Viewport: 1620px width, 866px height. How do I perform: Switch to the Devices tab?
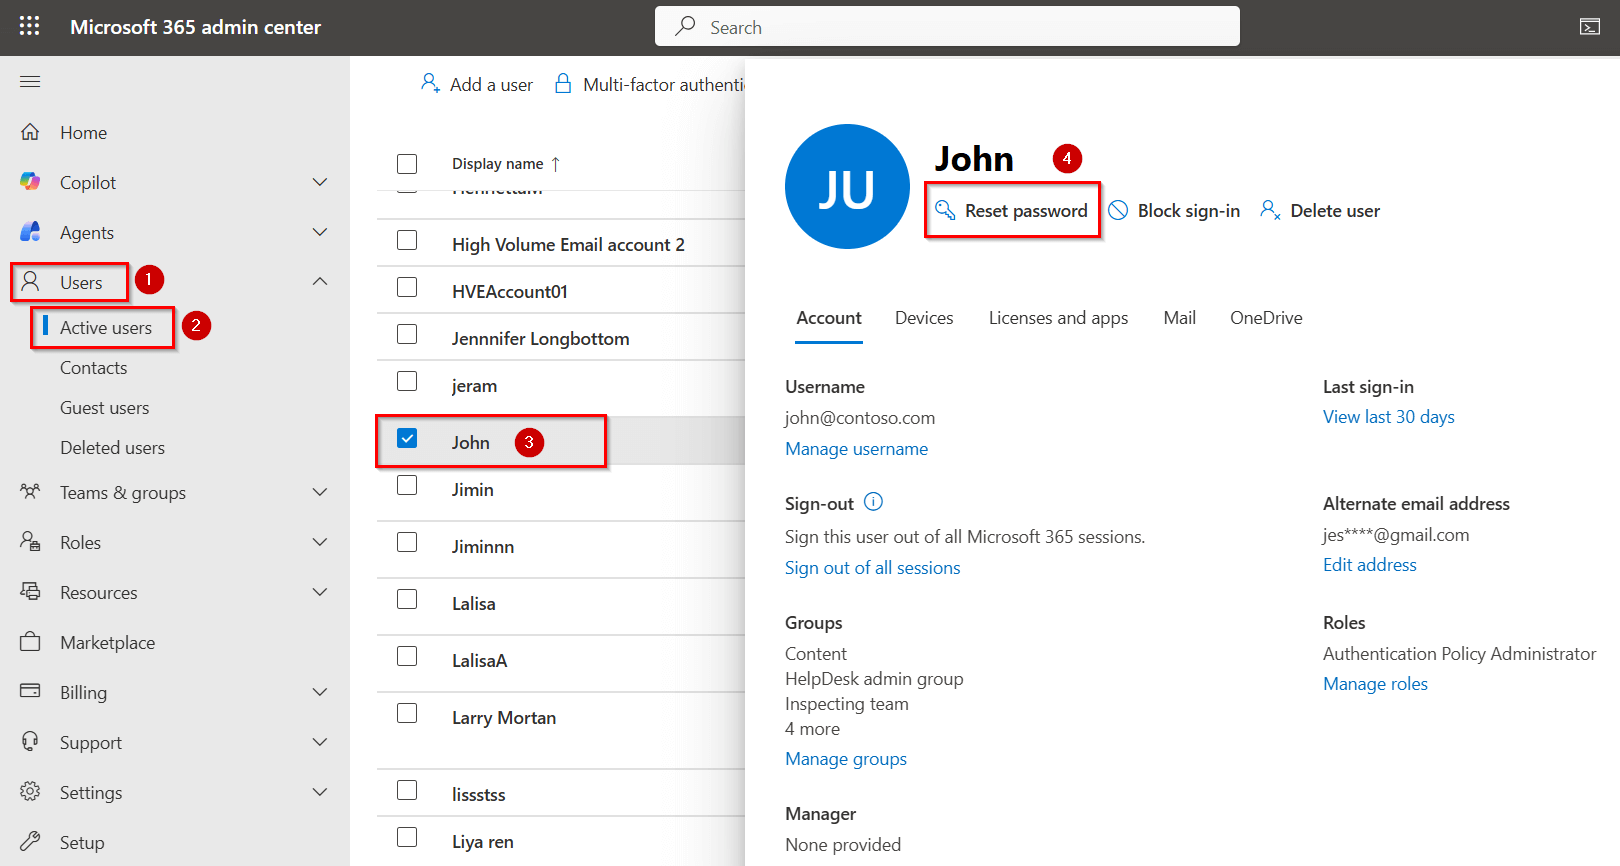[924, 318]
